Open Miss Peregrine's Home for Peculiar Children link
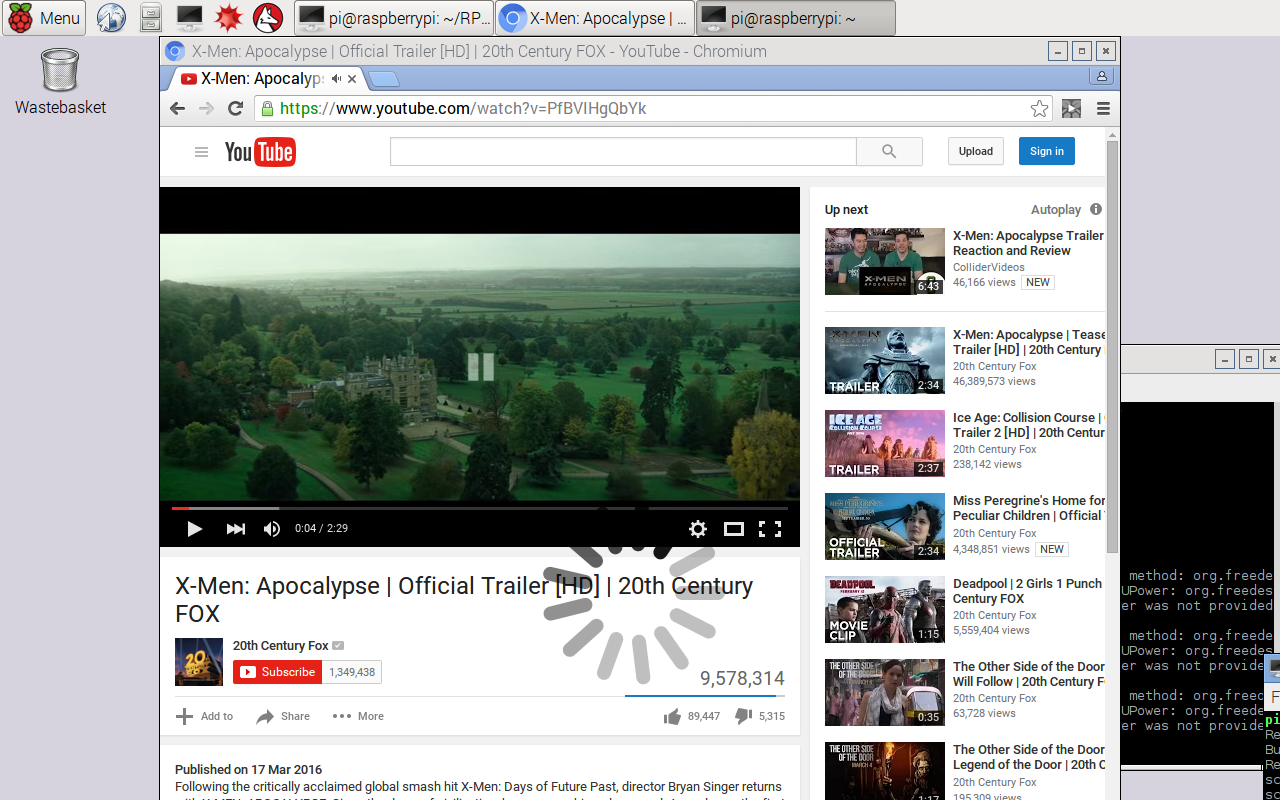This screenshot has height=800, width=1280. [x=1028, y=508]
